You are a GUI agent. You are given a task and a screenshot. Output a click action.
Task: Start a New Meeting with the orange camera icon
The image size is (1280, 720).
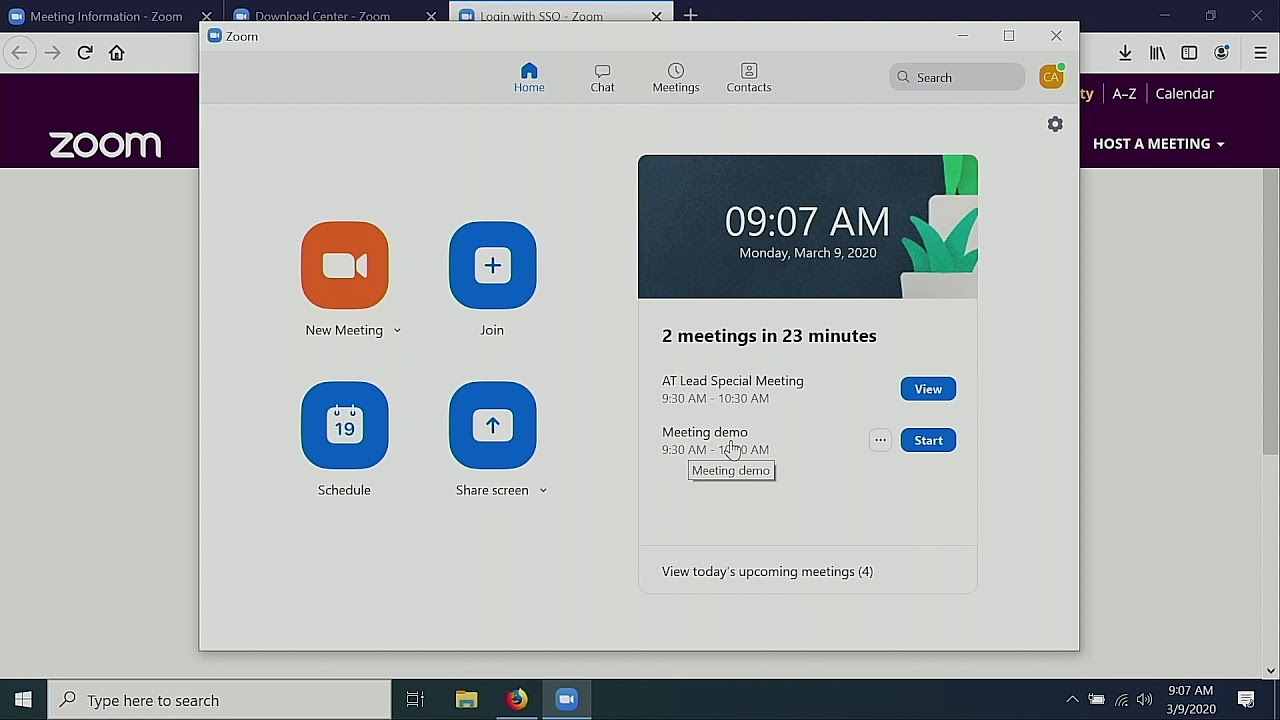[x=345, y=265]
